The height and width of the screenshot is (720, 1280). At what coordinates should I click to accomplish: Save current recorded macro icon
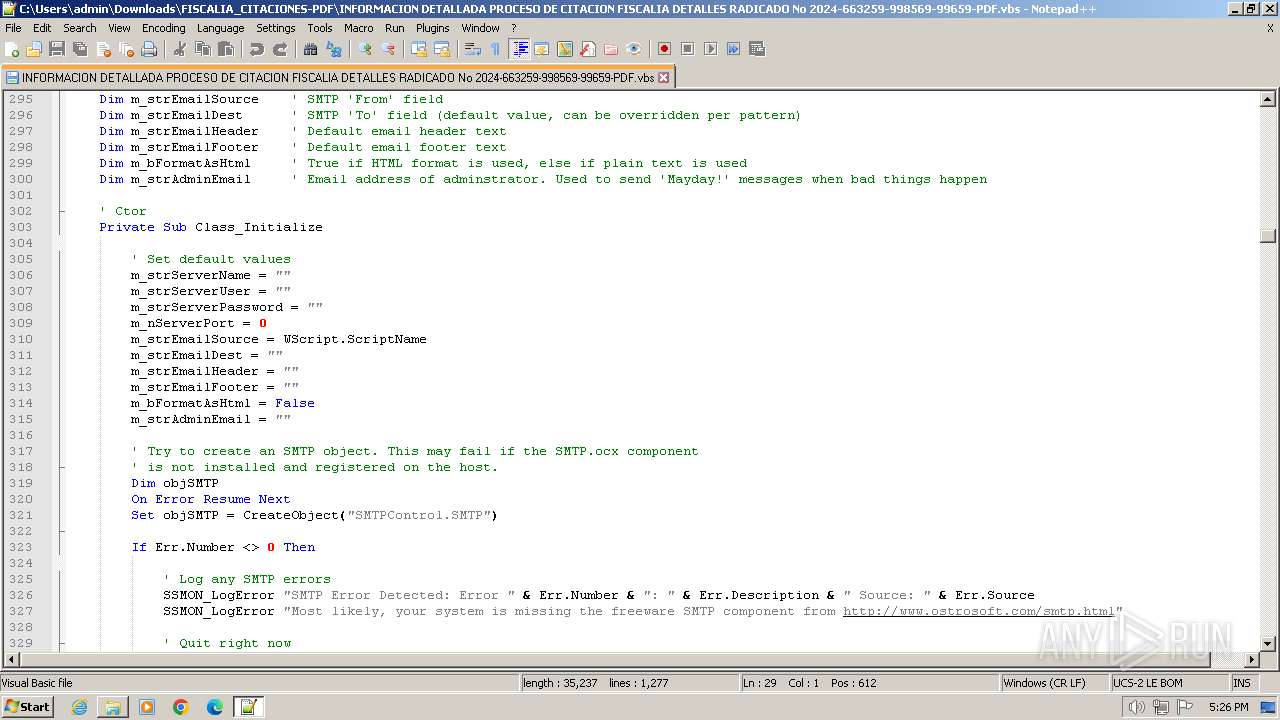tap(757, 49)
